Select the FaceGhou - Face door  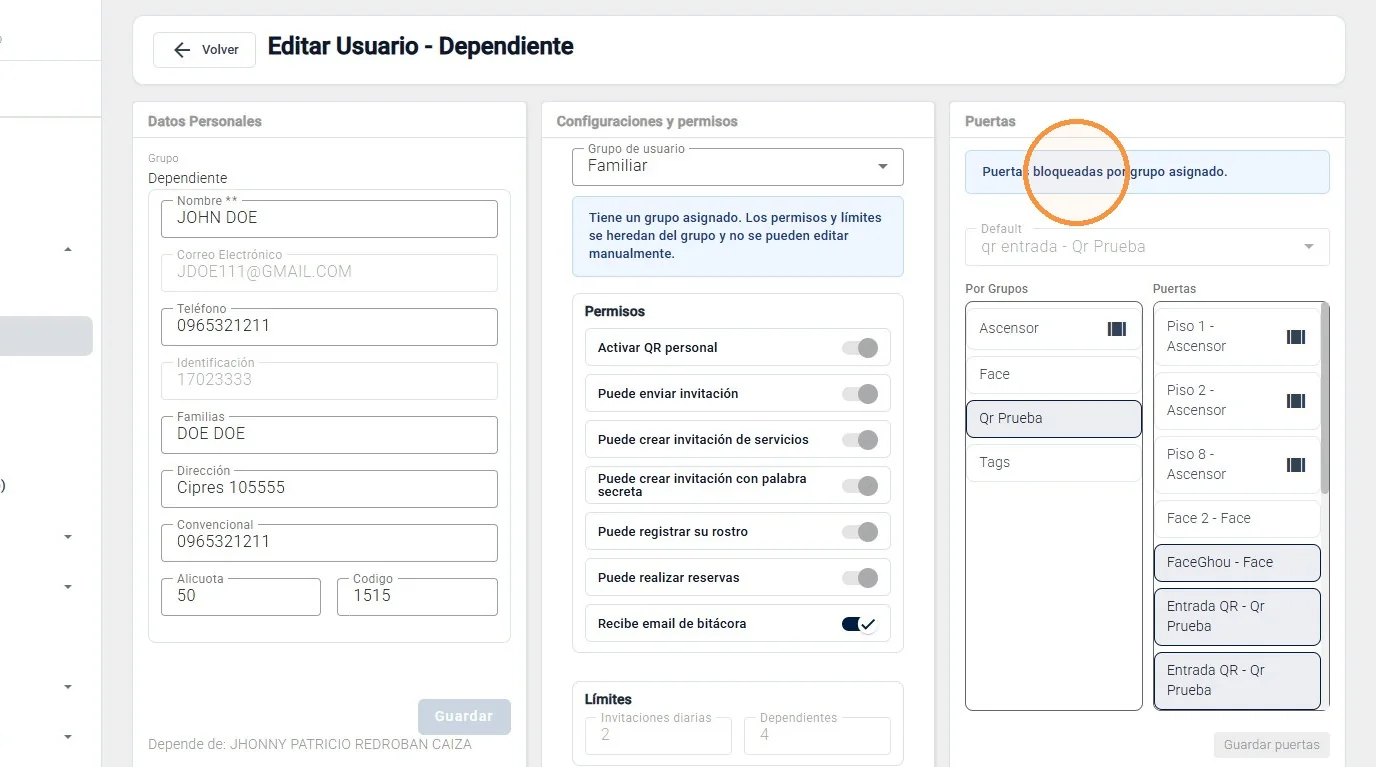coord(1237,562)
